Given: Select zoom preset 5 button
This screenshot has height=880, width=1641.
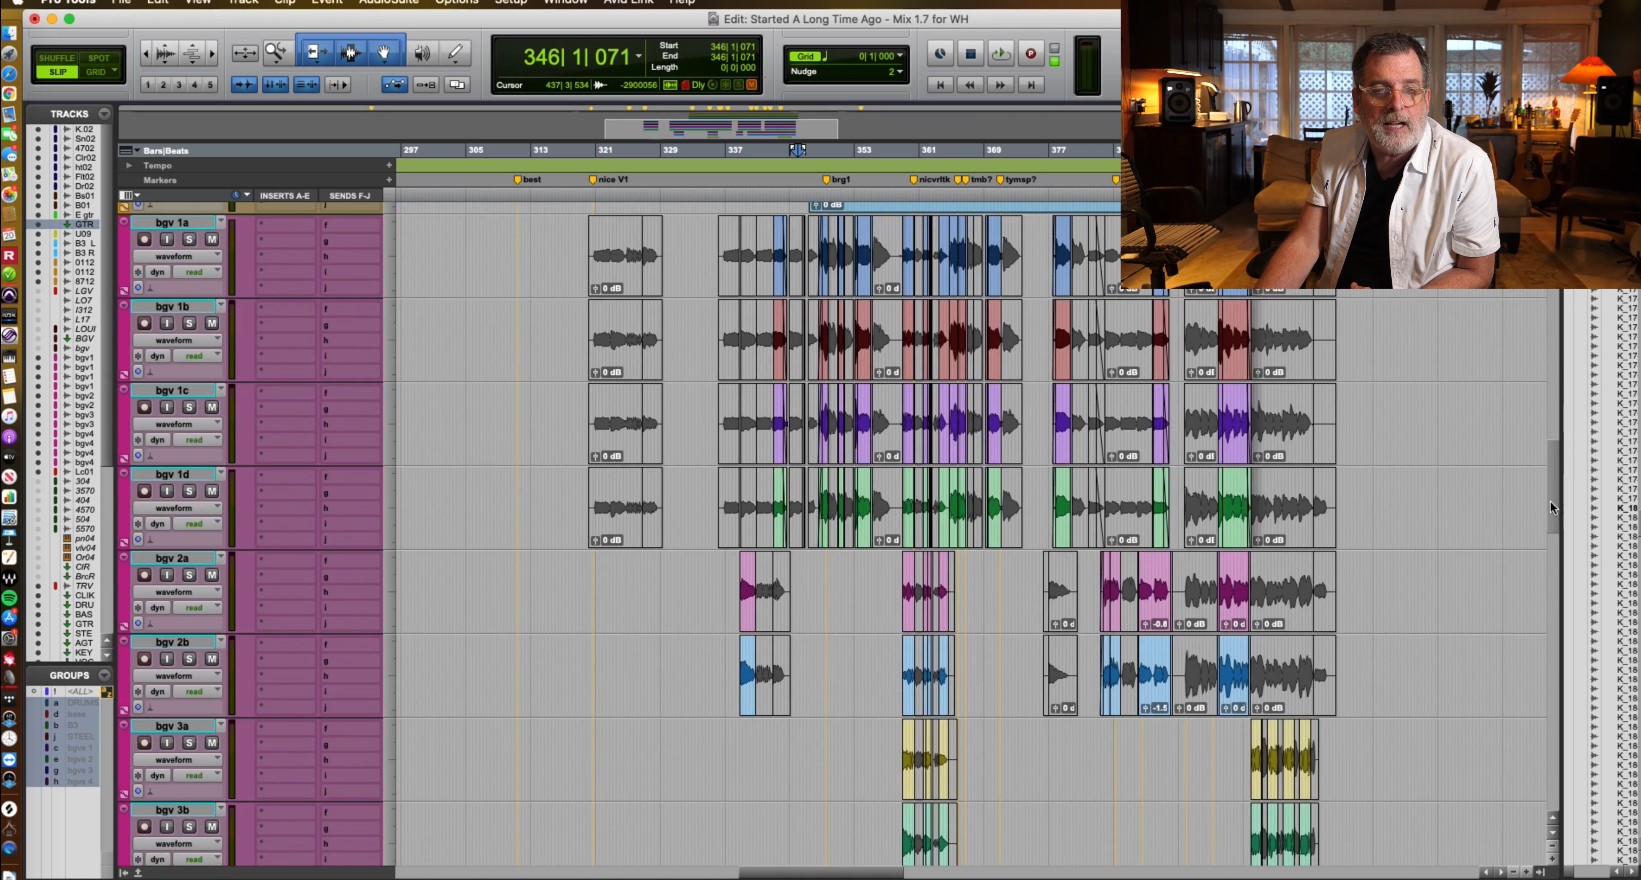Looking at the screenshot, I should click(x=210, y=84).
